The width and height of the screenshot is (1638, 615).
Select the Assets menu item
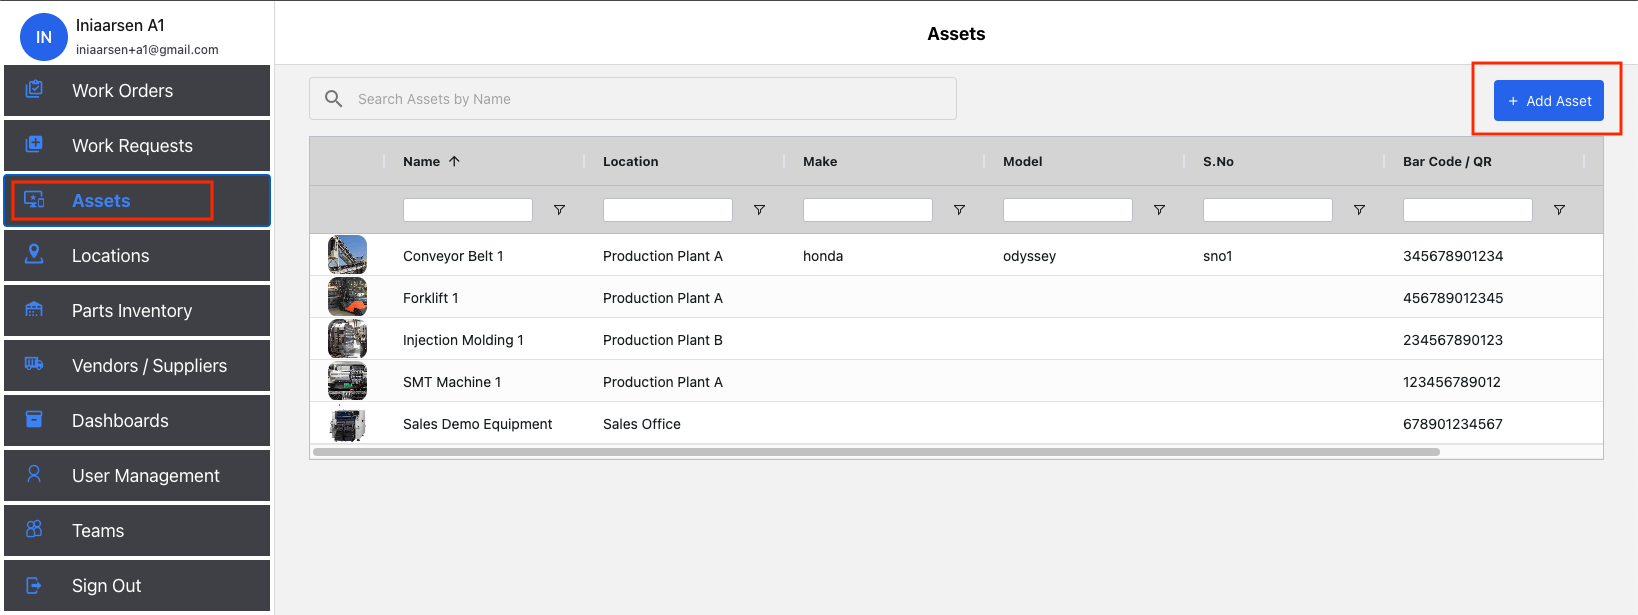point(137,200)
